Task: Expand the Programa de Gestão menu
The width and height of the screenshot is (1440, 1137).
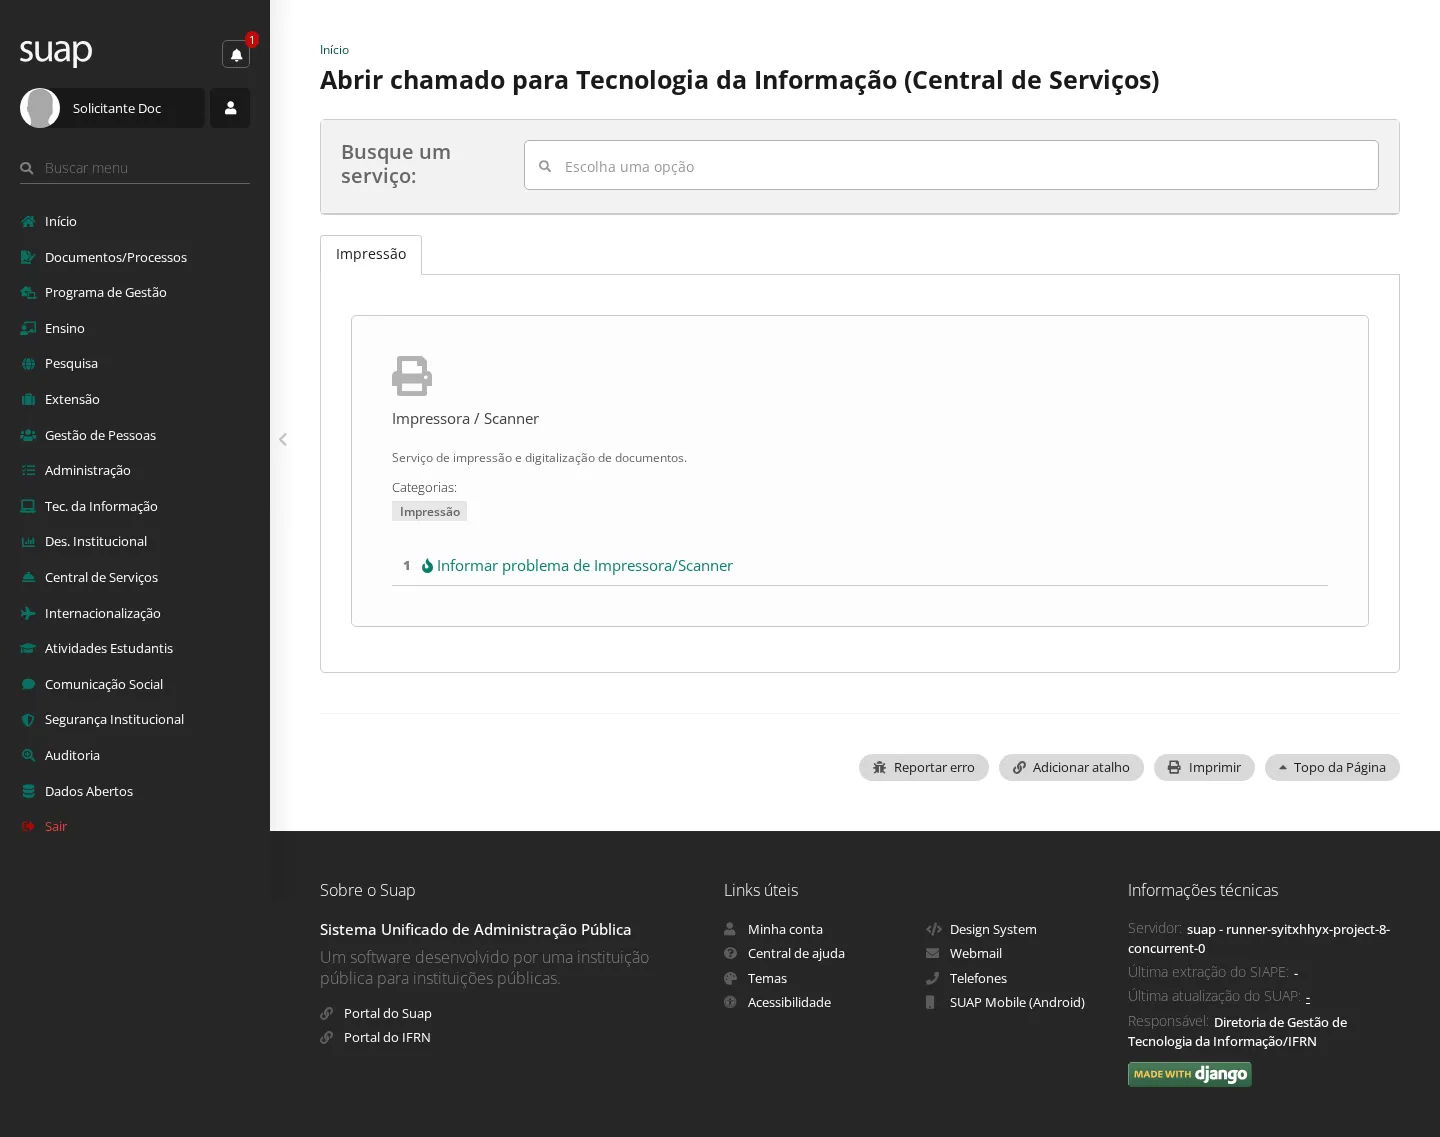Action: 135,292
